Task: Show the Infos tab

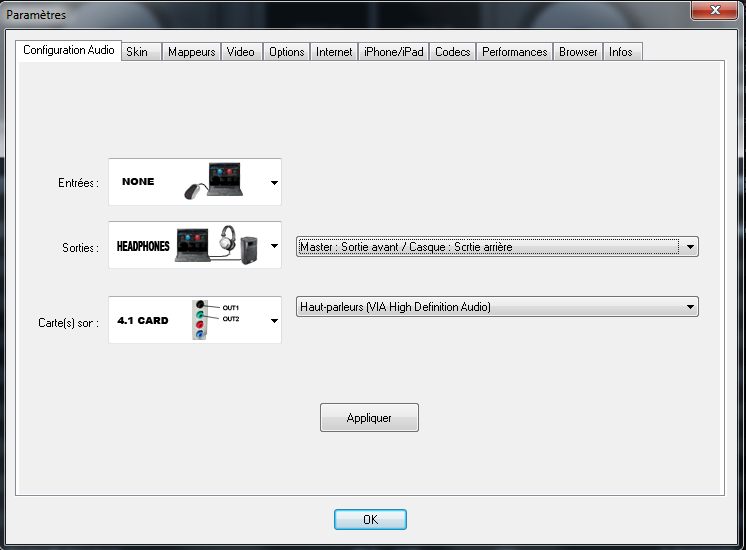Action: click(x=622, y=51)
